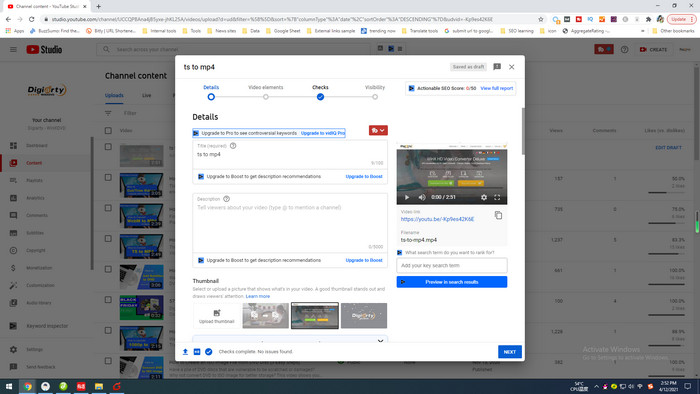Click the Title text field

[290, 155]
